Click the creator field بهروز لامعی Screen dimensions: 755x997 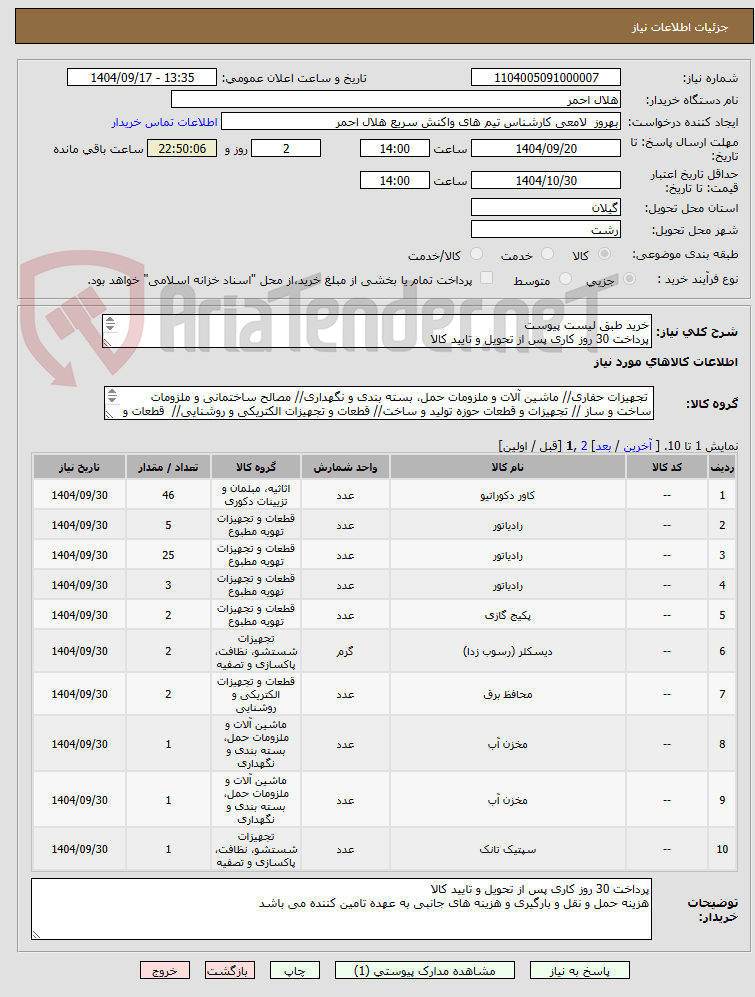421,122
